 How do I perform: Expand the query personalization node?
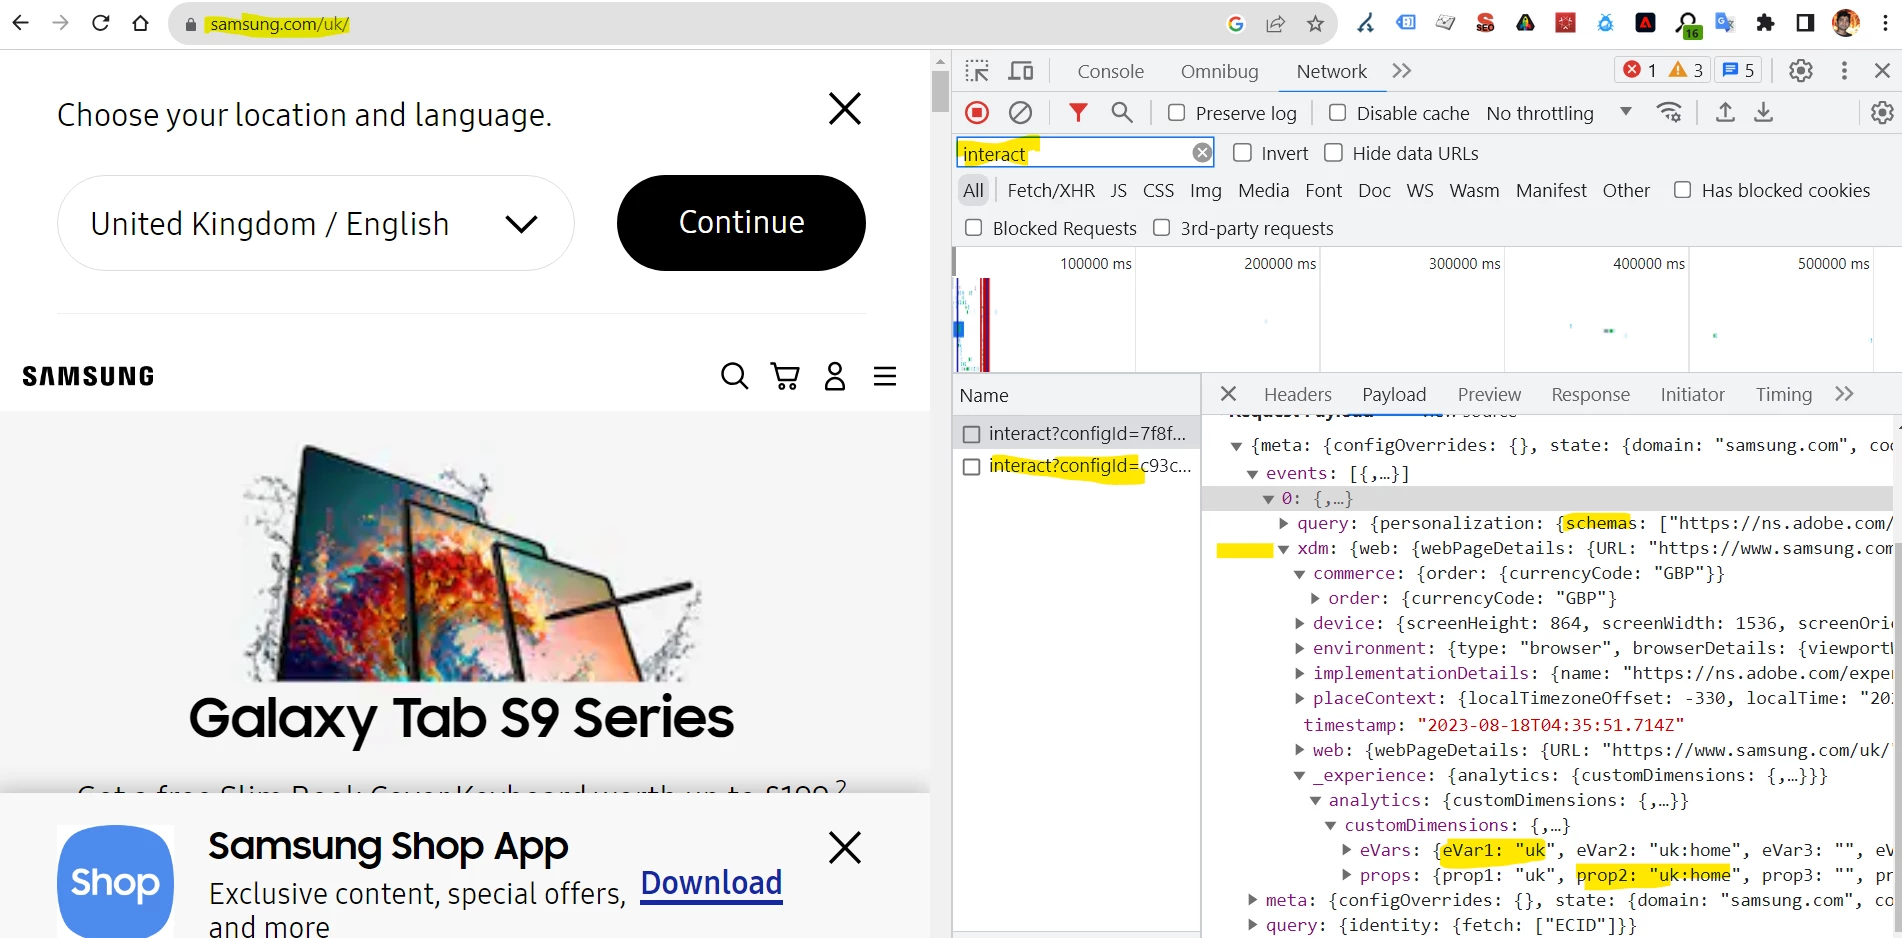[x=1284, y=523]
